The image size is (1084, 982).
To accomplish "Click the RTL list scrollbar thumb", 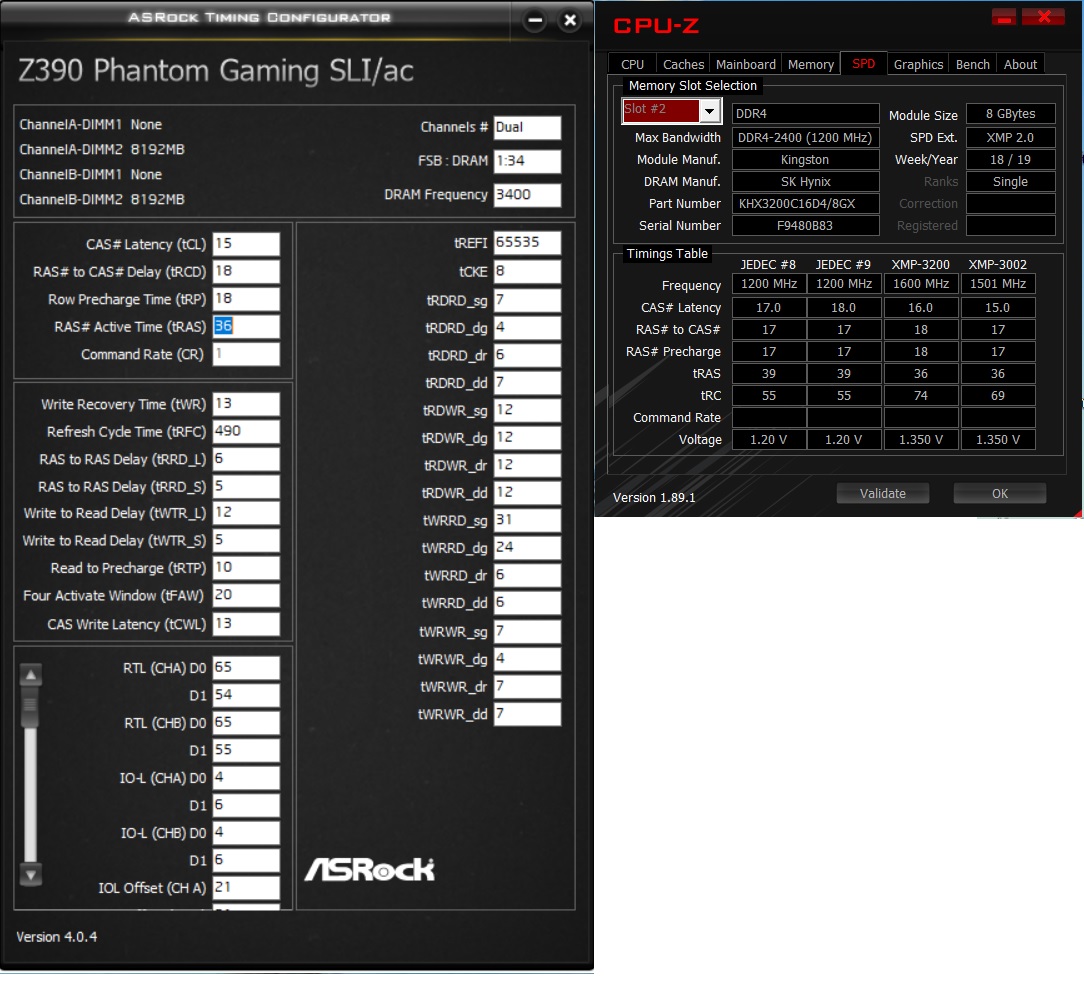I will (x=30, y=705).
